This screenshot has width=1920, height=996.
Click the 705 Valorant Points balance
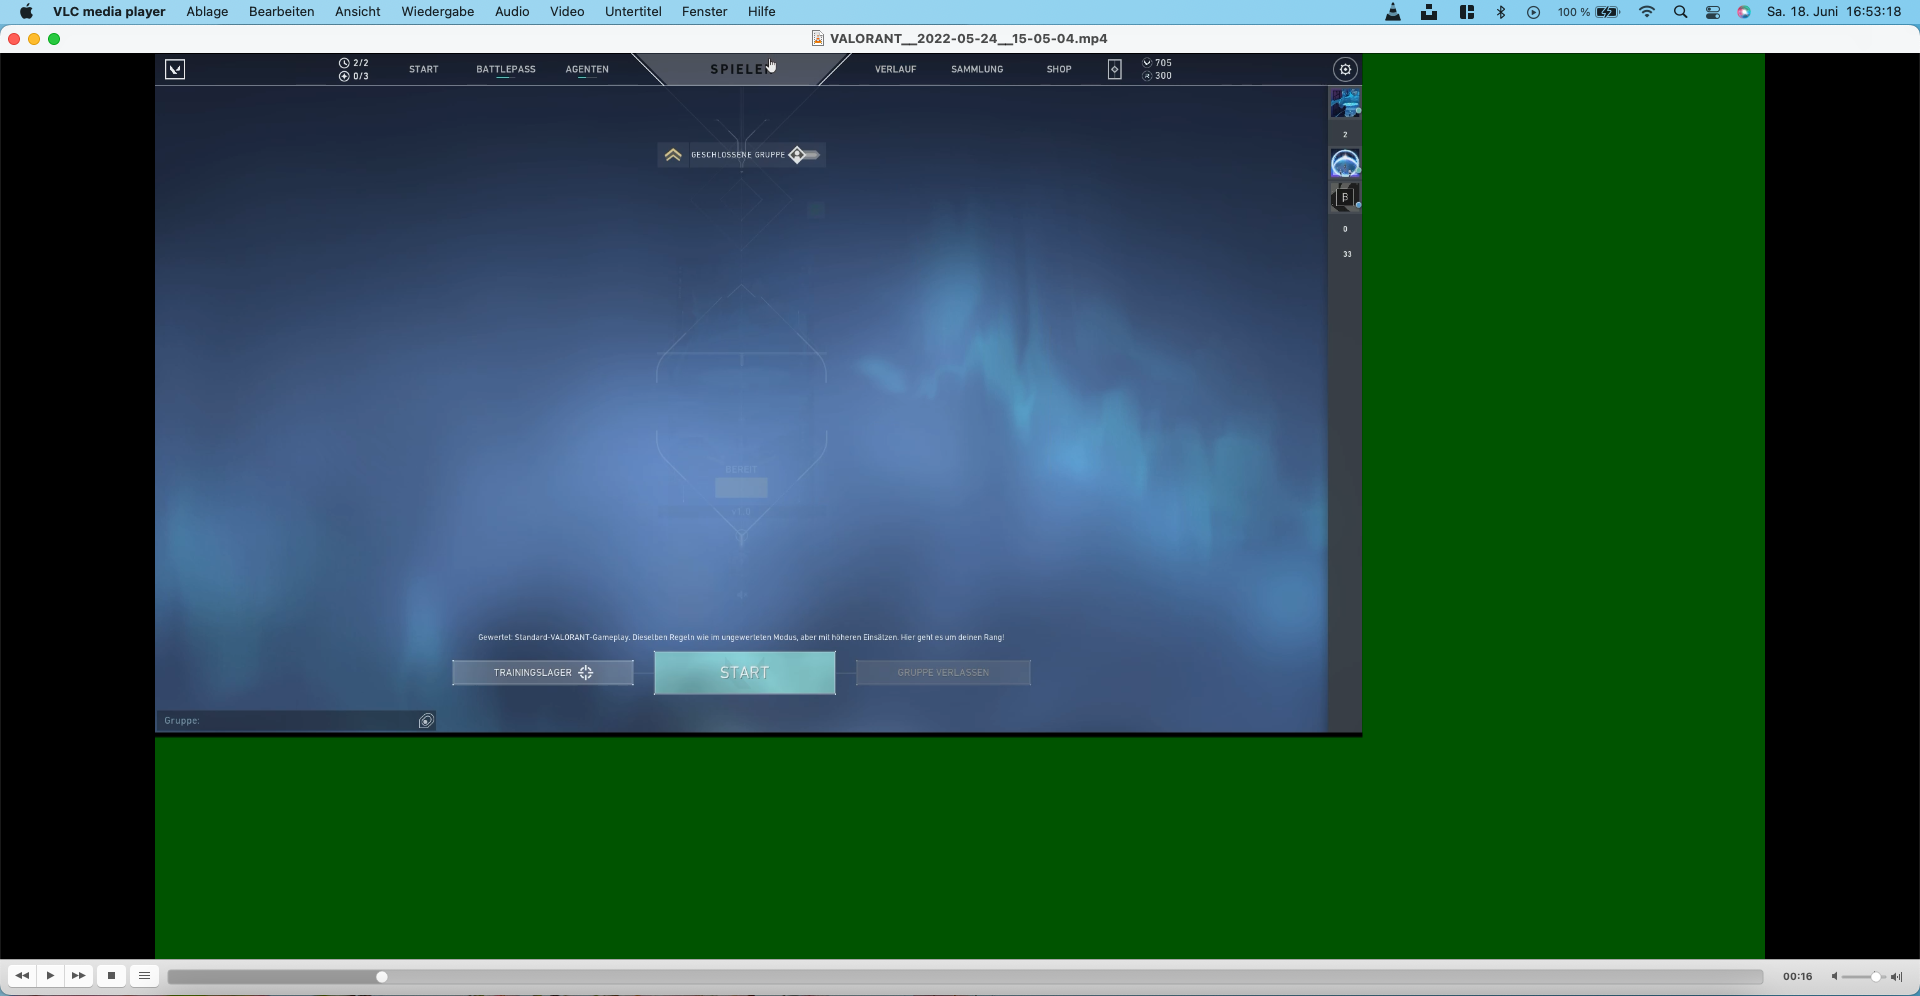[x=1157, y=63]
